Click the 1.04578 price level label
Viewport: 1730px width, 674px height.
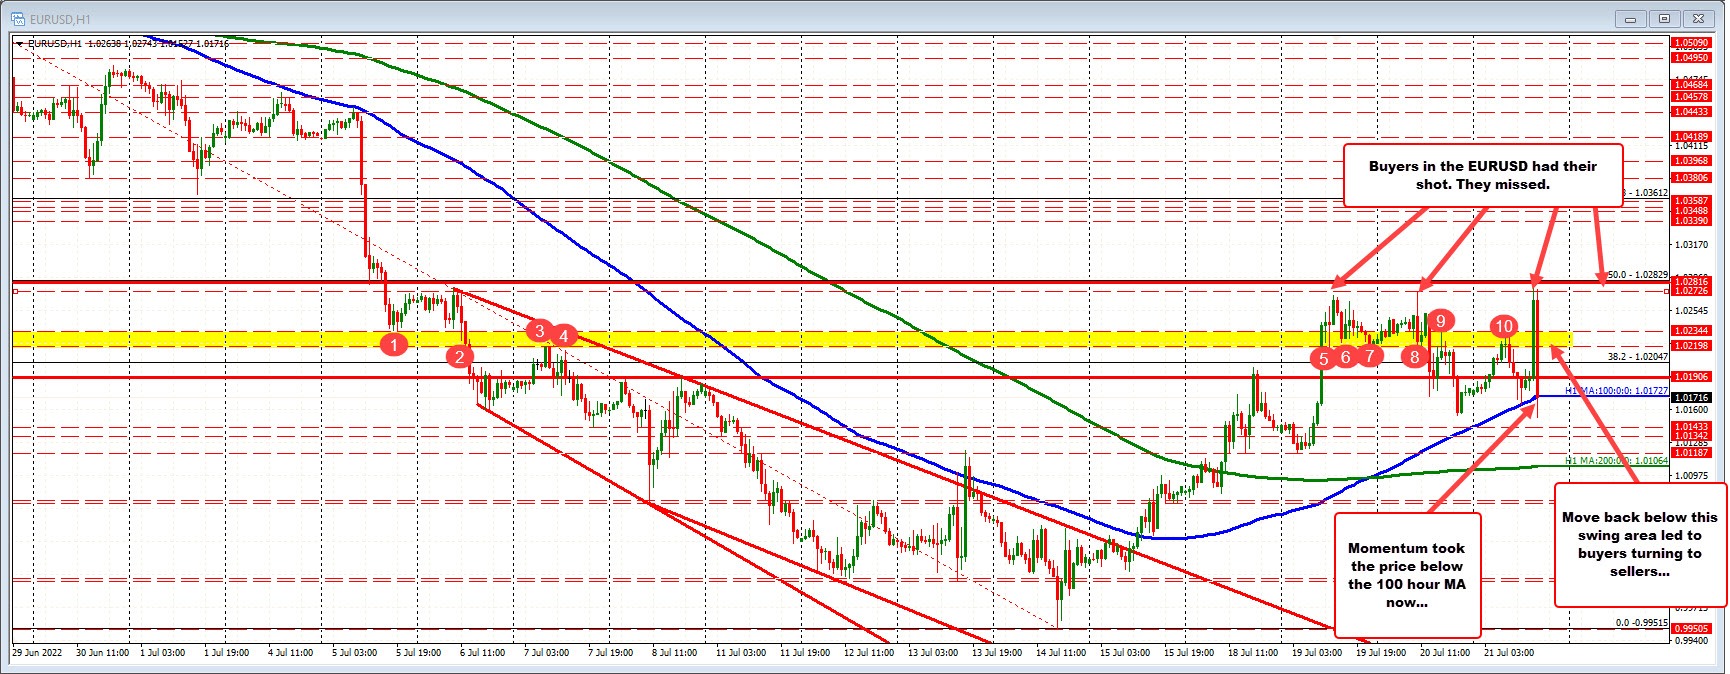[x=1690, y=97]
